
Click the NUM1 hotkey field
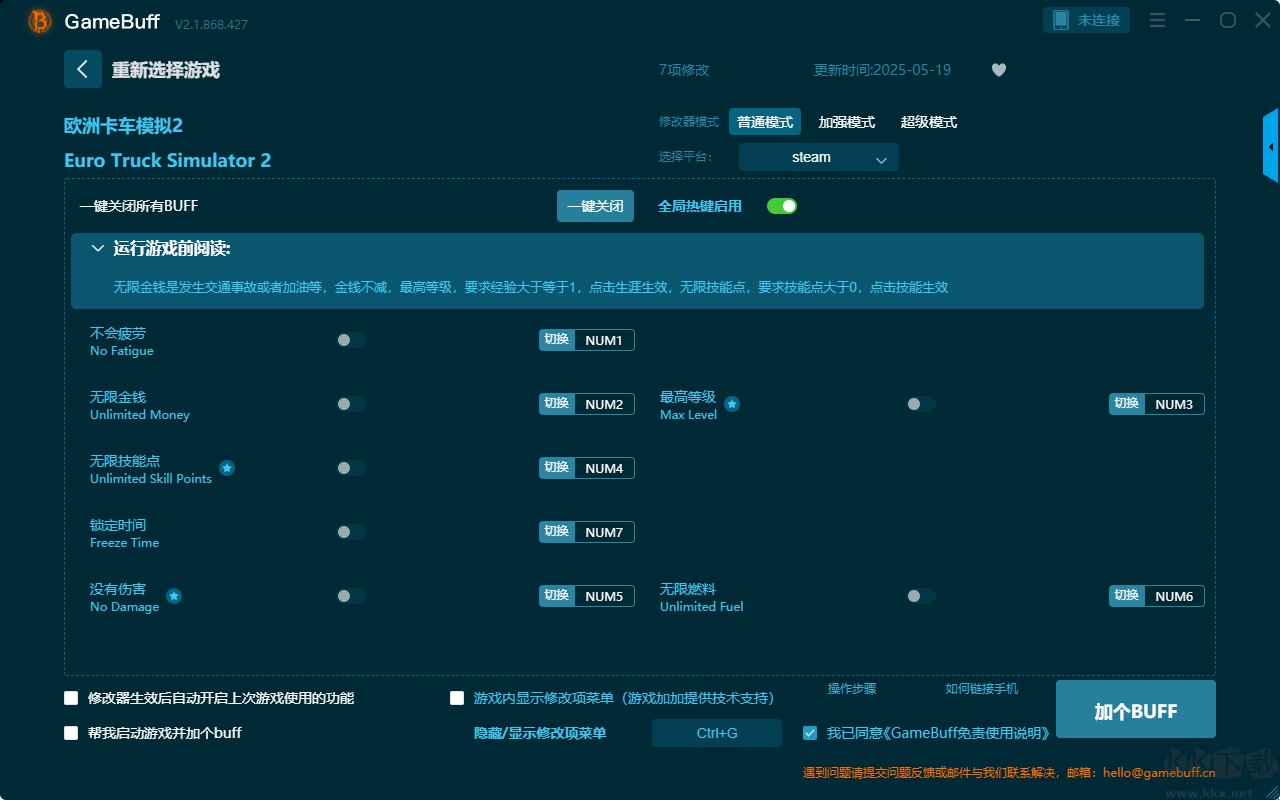604,340
